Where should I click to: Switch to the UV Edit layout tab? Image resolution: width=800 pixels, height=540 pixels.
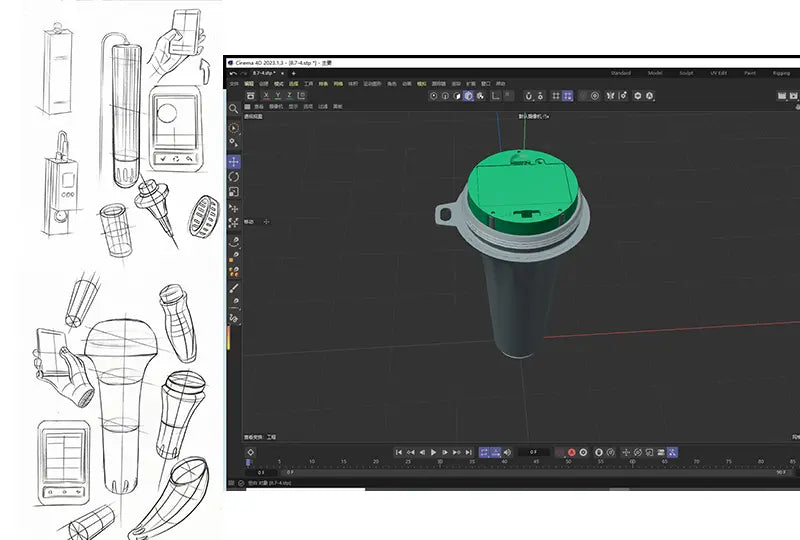click(718, 73)
